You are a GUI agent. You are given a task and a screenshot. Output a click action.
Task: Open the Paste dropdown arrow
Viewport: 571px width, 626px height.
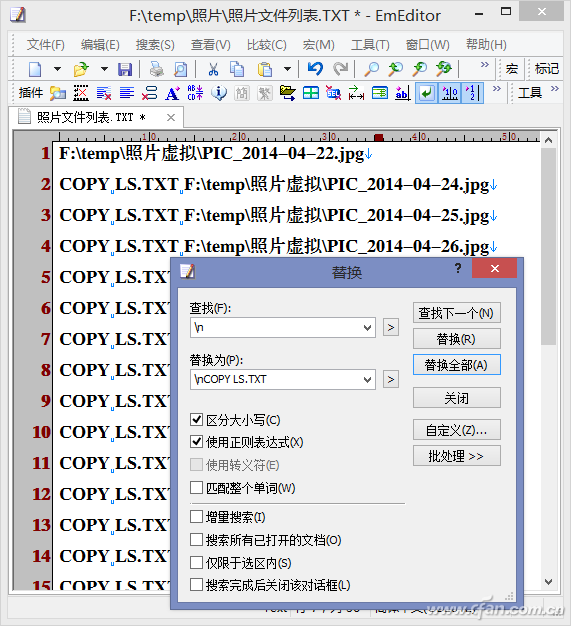(287, 69)
